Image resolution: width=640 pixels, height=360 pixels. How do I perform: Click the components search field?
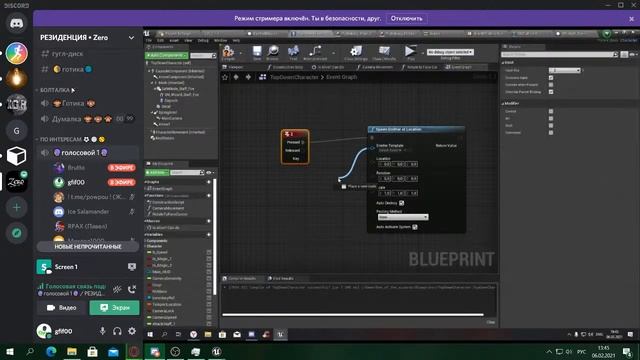tap(203, 56)
